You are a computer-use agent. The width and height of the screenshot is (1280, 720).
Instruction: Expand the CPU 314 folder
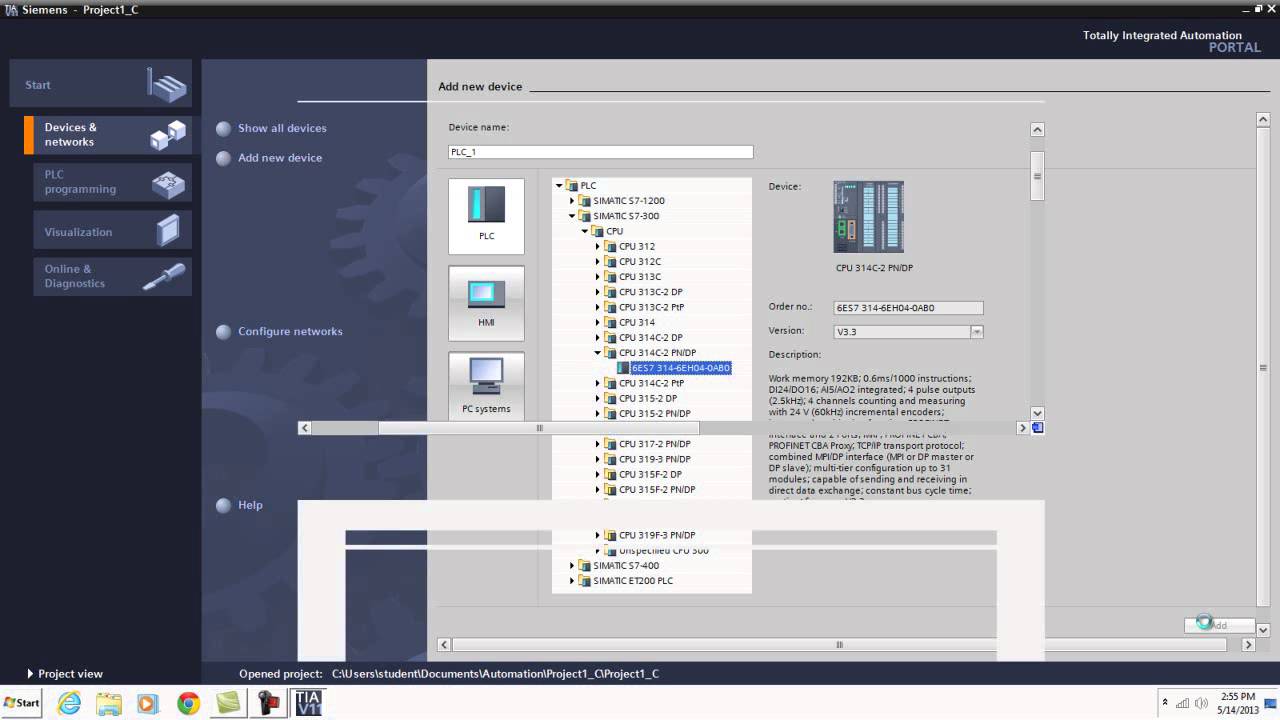(598, 323)
